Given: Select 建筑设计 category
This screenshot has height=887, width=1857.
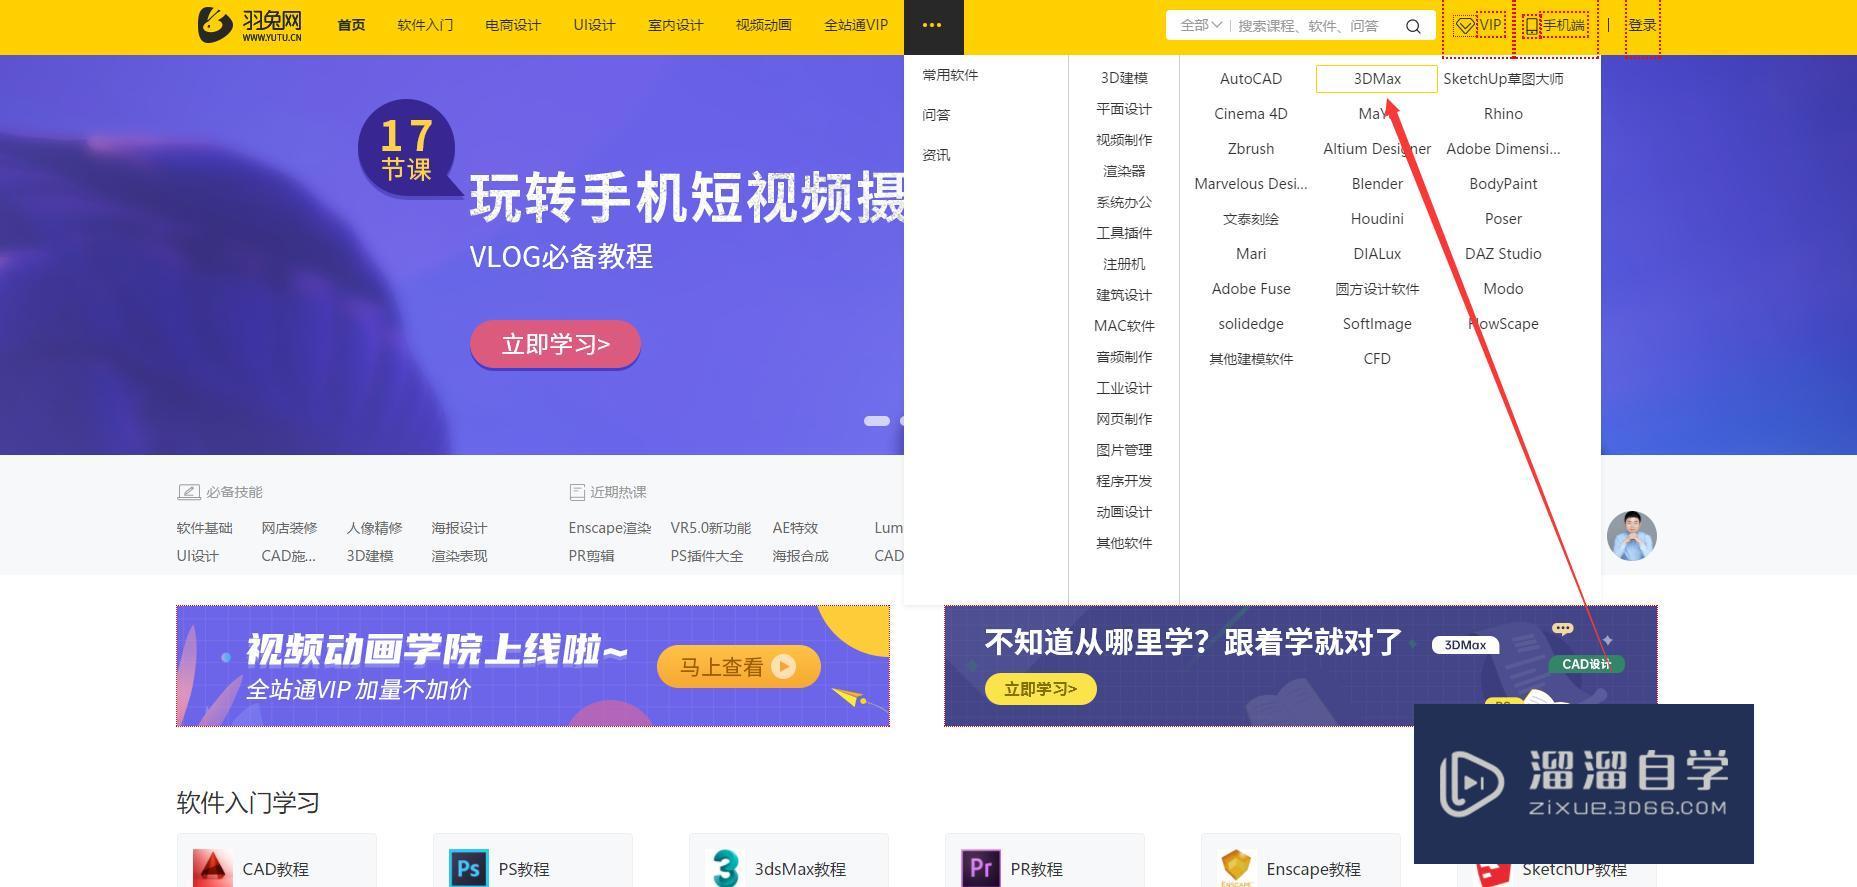Looking at the screenshot, I should [1124, 295].
